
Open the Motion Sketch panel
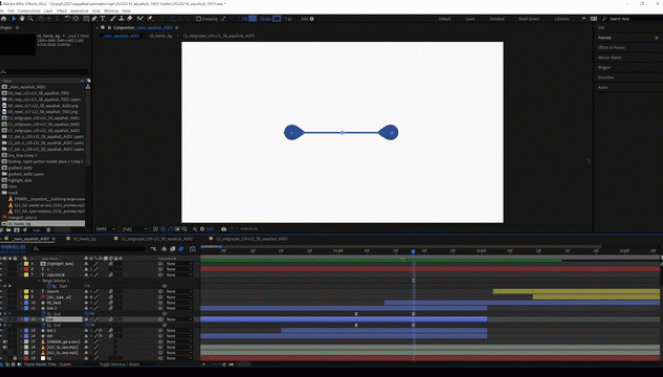tap(610, 57)
